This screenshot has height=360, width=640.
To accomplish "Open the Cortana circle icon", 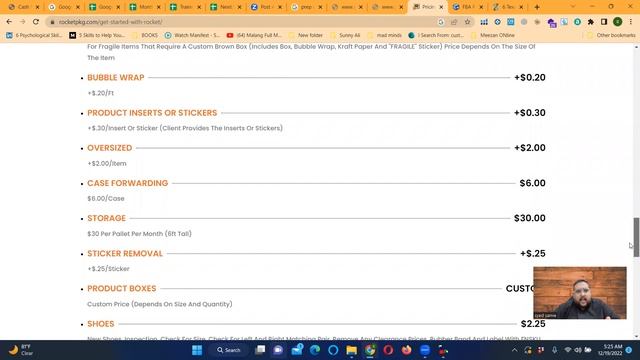I will (333, 350).
